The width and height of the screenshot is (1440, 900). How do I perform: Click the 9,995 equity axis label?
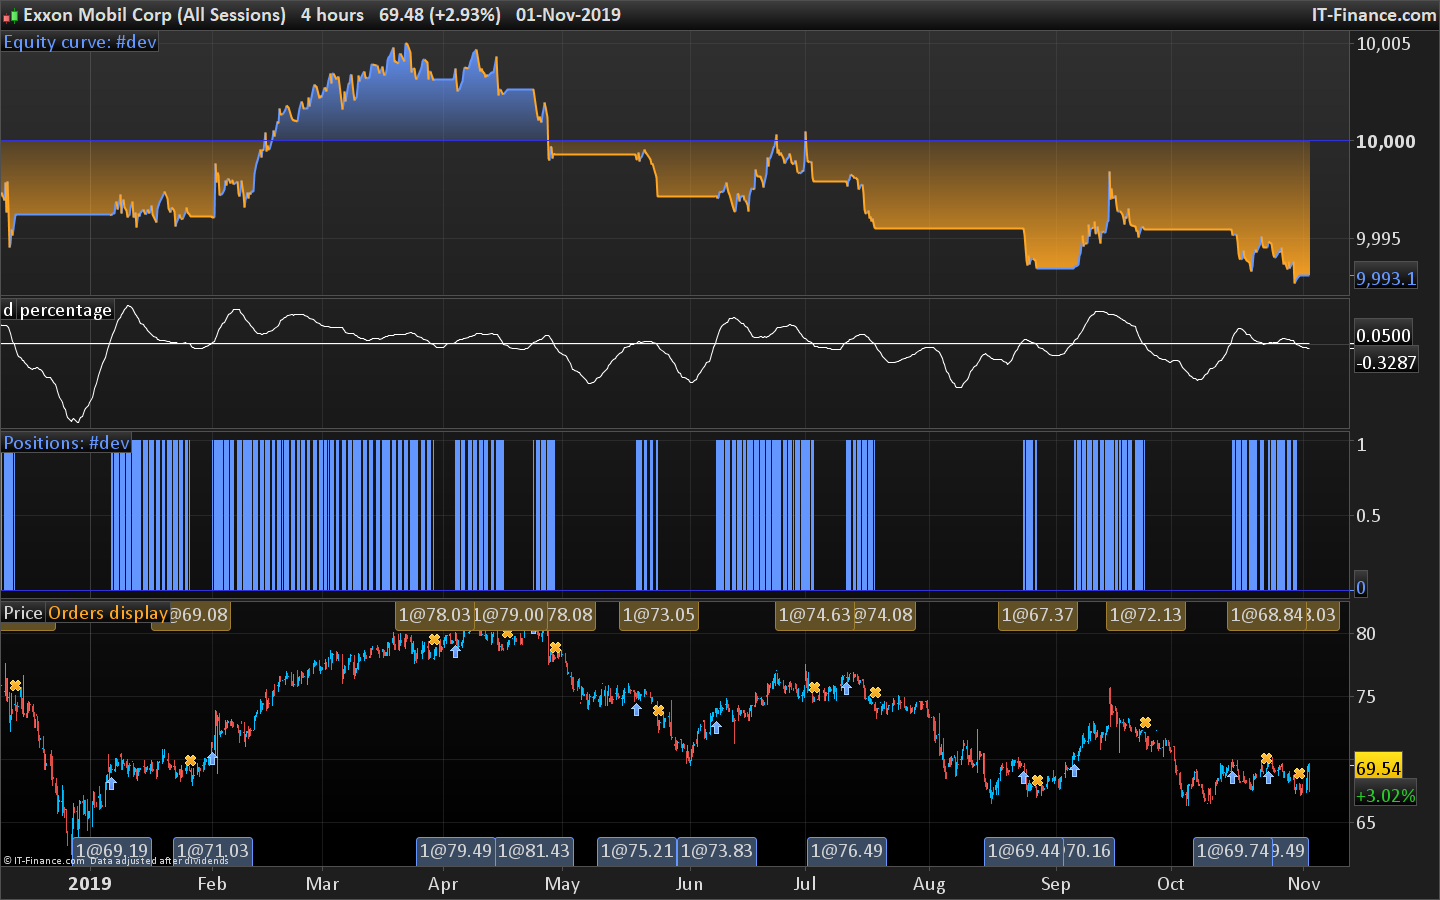(x=1378, y=238)
